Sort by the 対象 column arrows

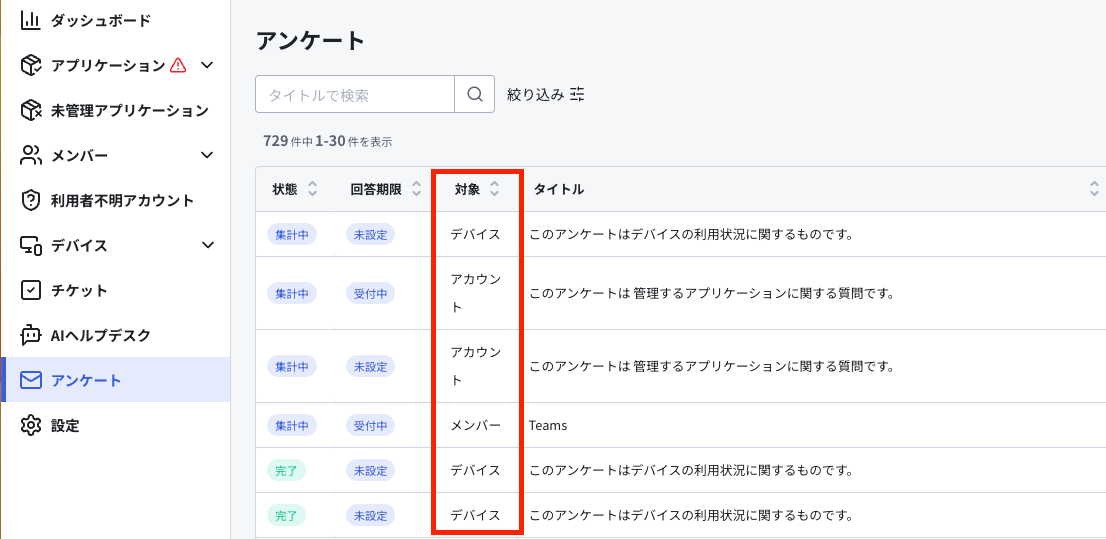tap(494, 189)
